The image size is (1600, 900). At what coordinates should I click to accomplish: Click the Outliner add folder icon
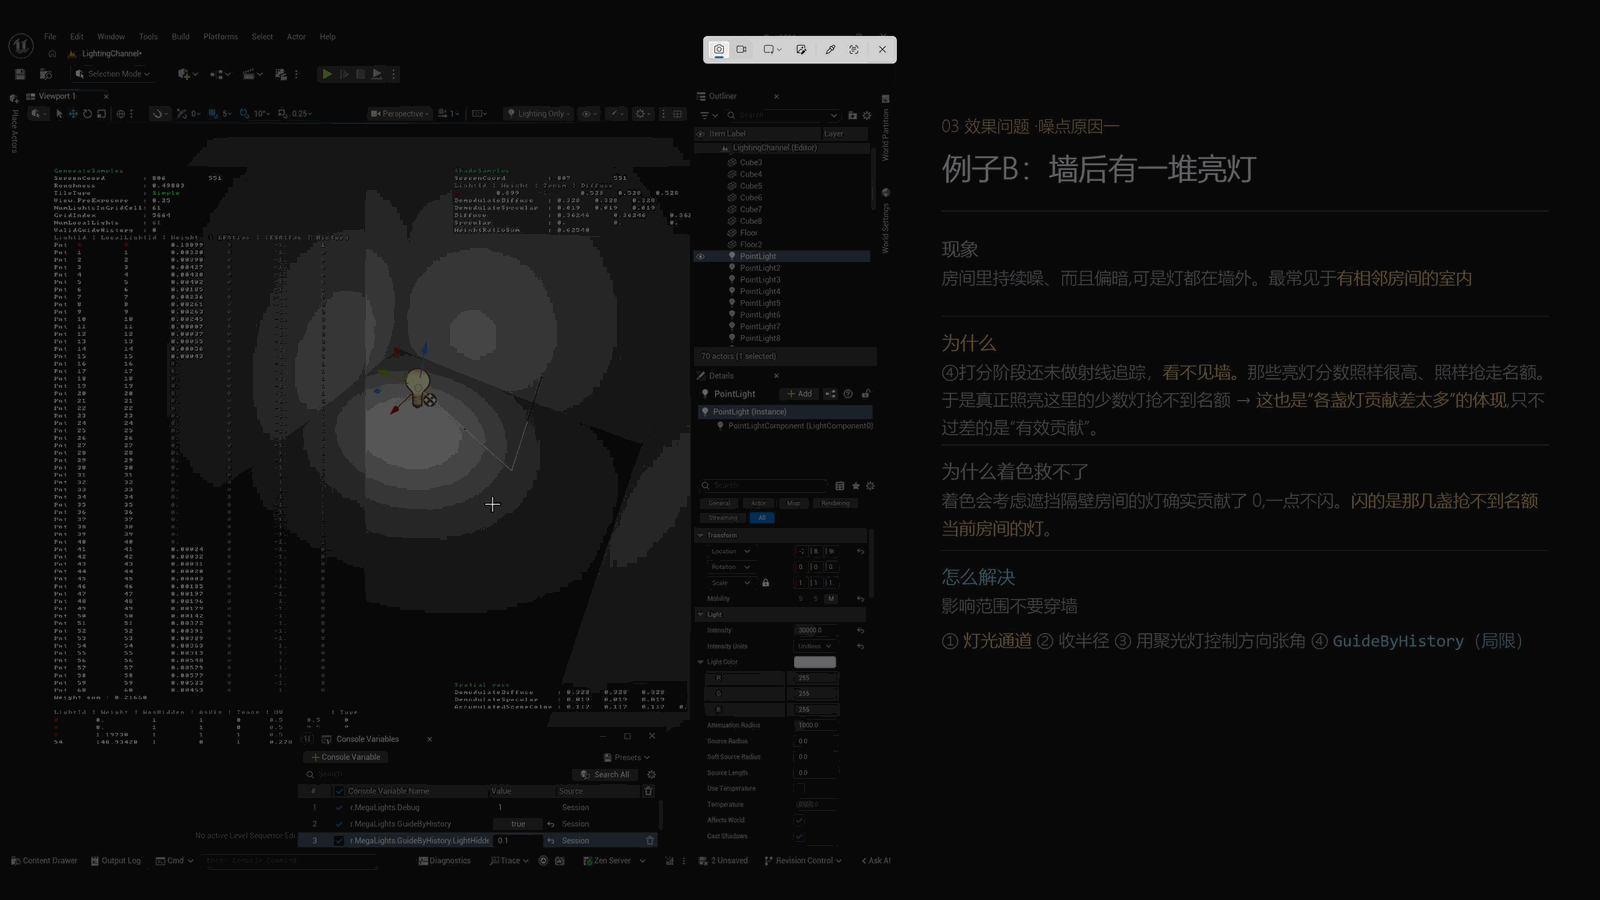point(852,116)
